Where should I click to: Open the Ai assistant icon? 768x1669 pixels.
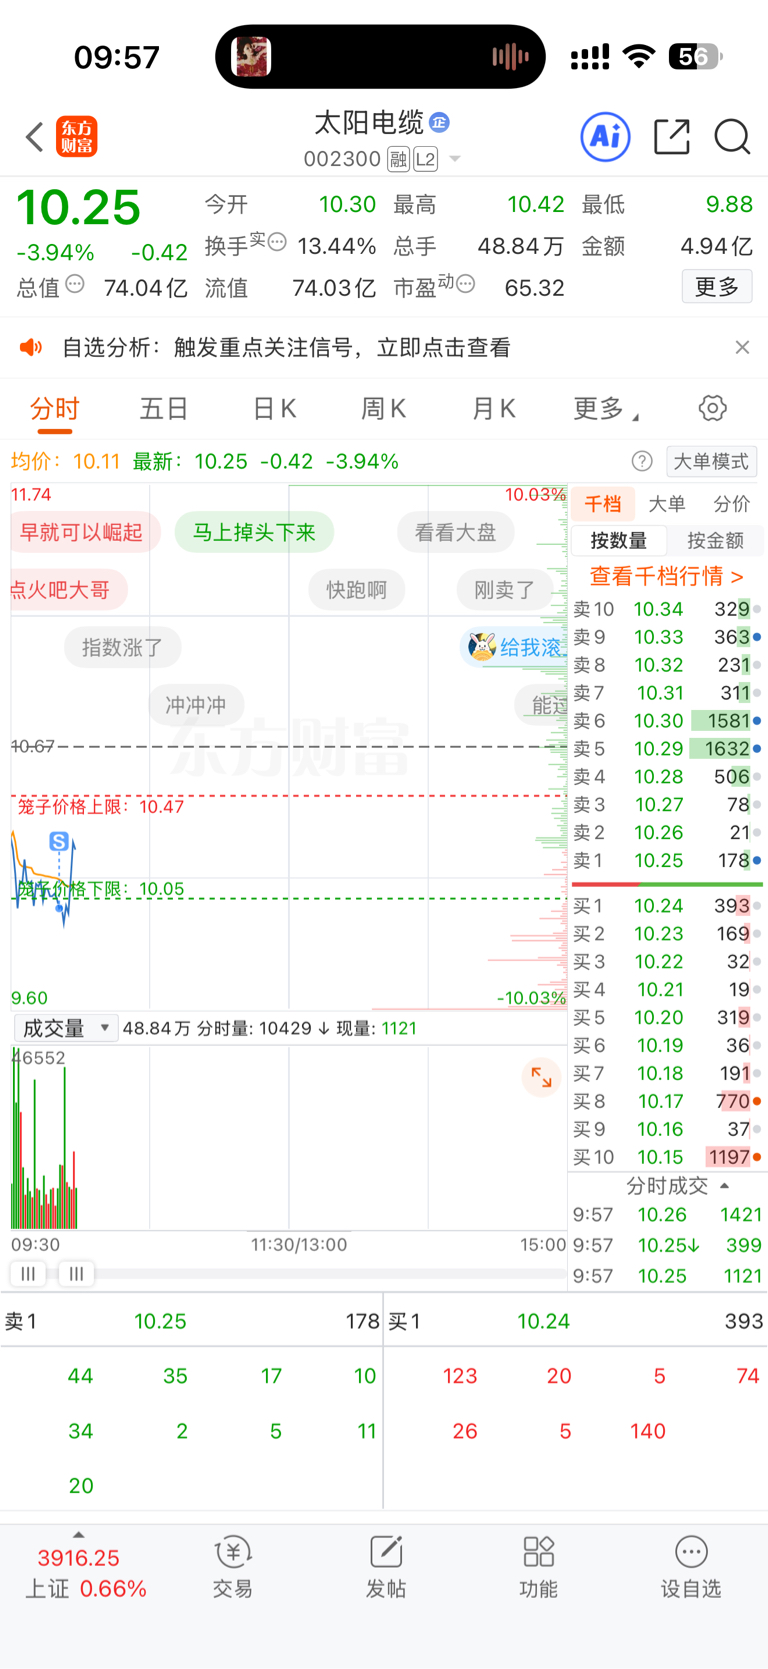pos(606,136)
